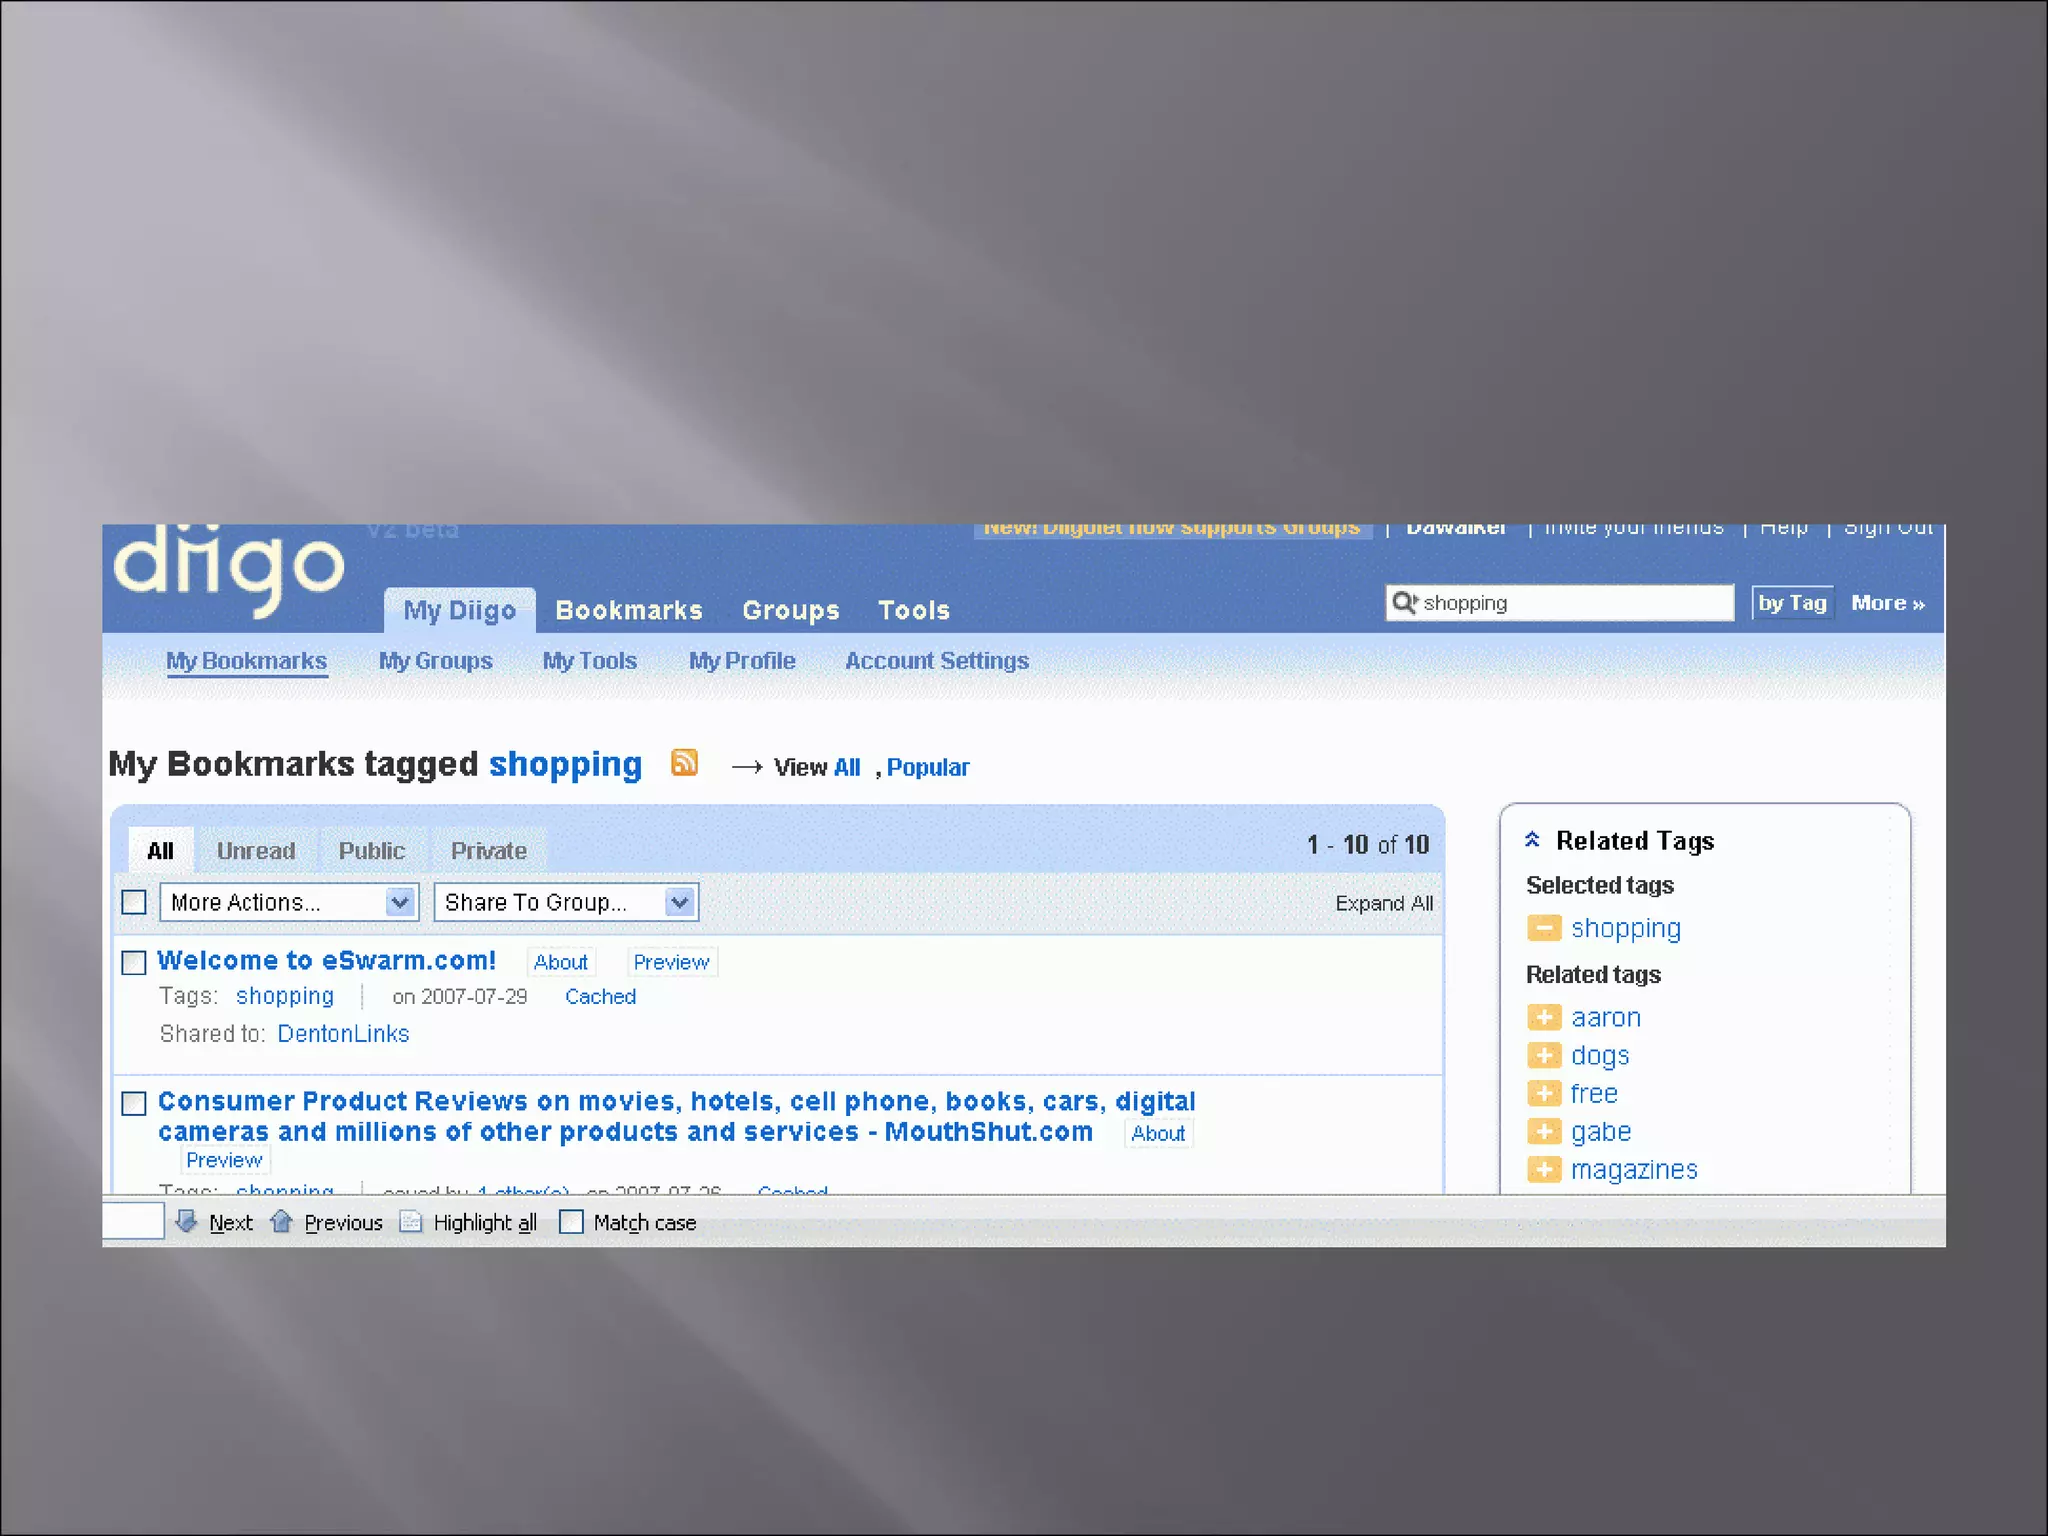Click the Find Next down-arrow icon
Screen dimensions: 2048x1536
pyautogui.click(x=186, y=1221)
